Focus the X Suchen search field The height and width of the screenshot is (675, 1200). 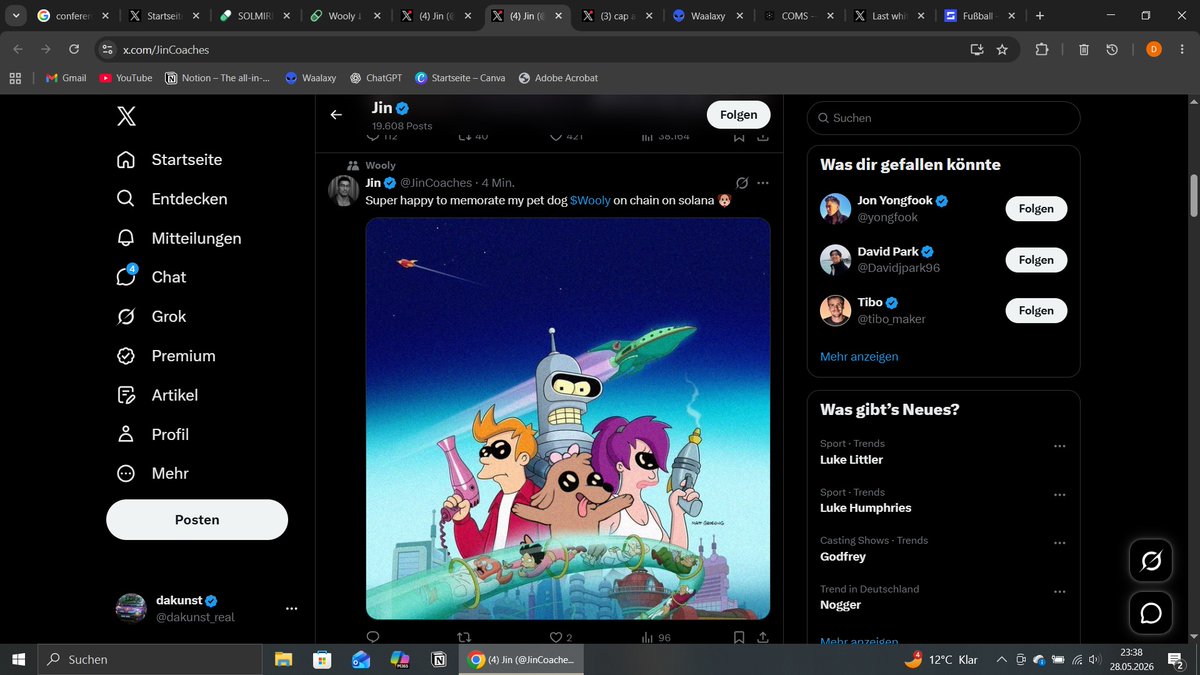click(x=943, y=118)
